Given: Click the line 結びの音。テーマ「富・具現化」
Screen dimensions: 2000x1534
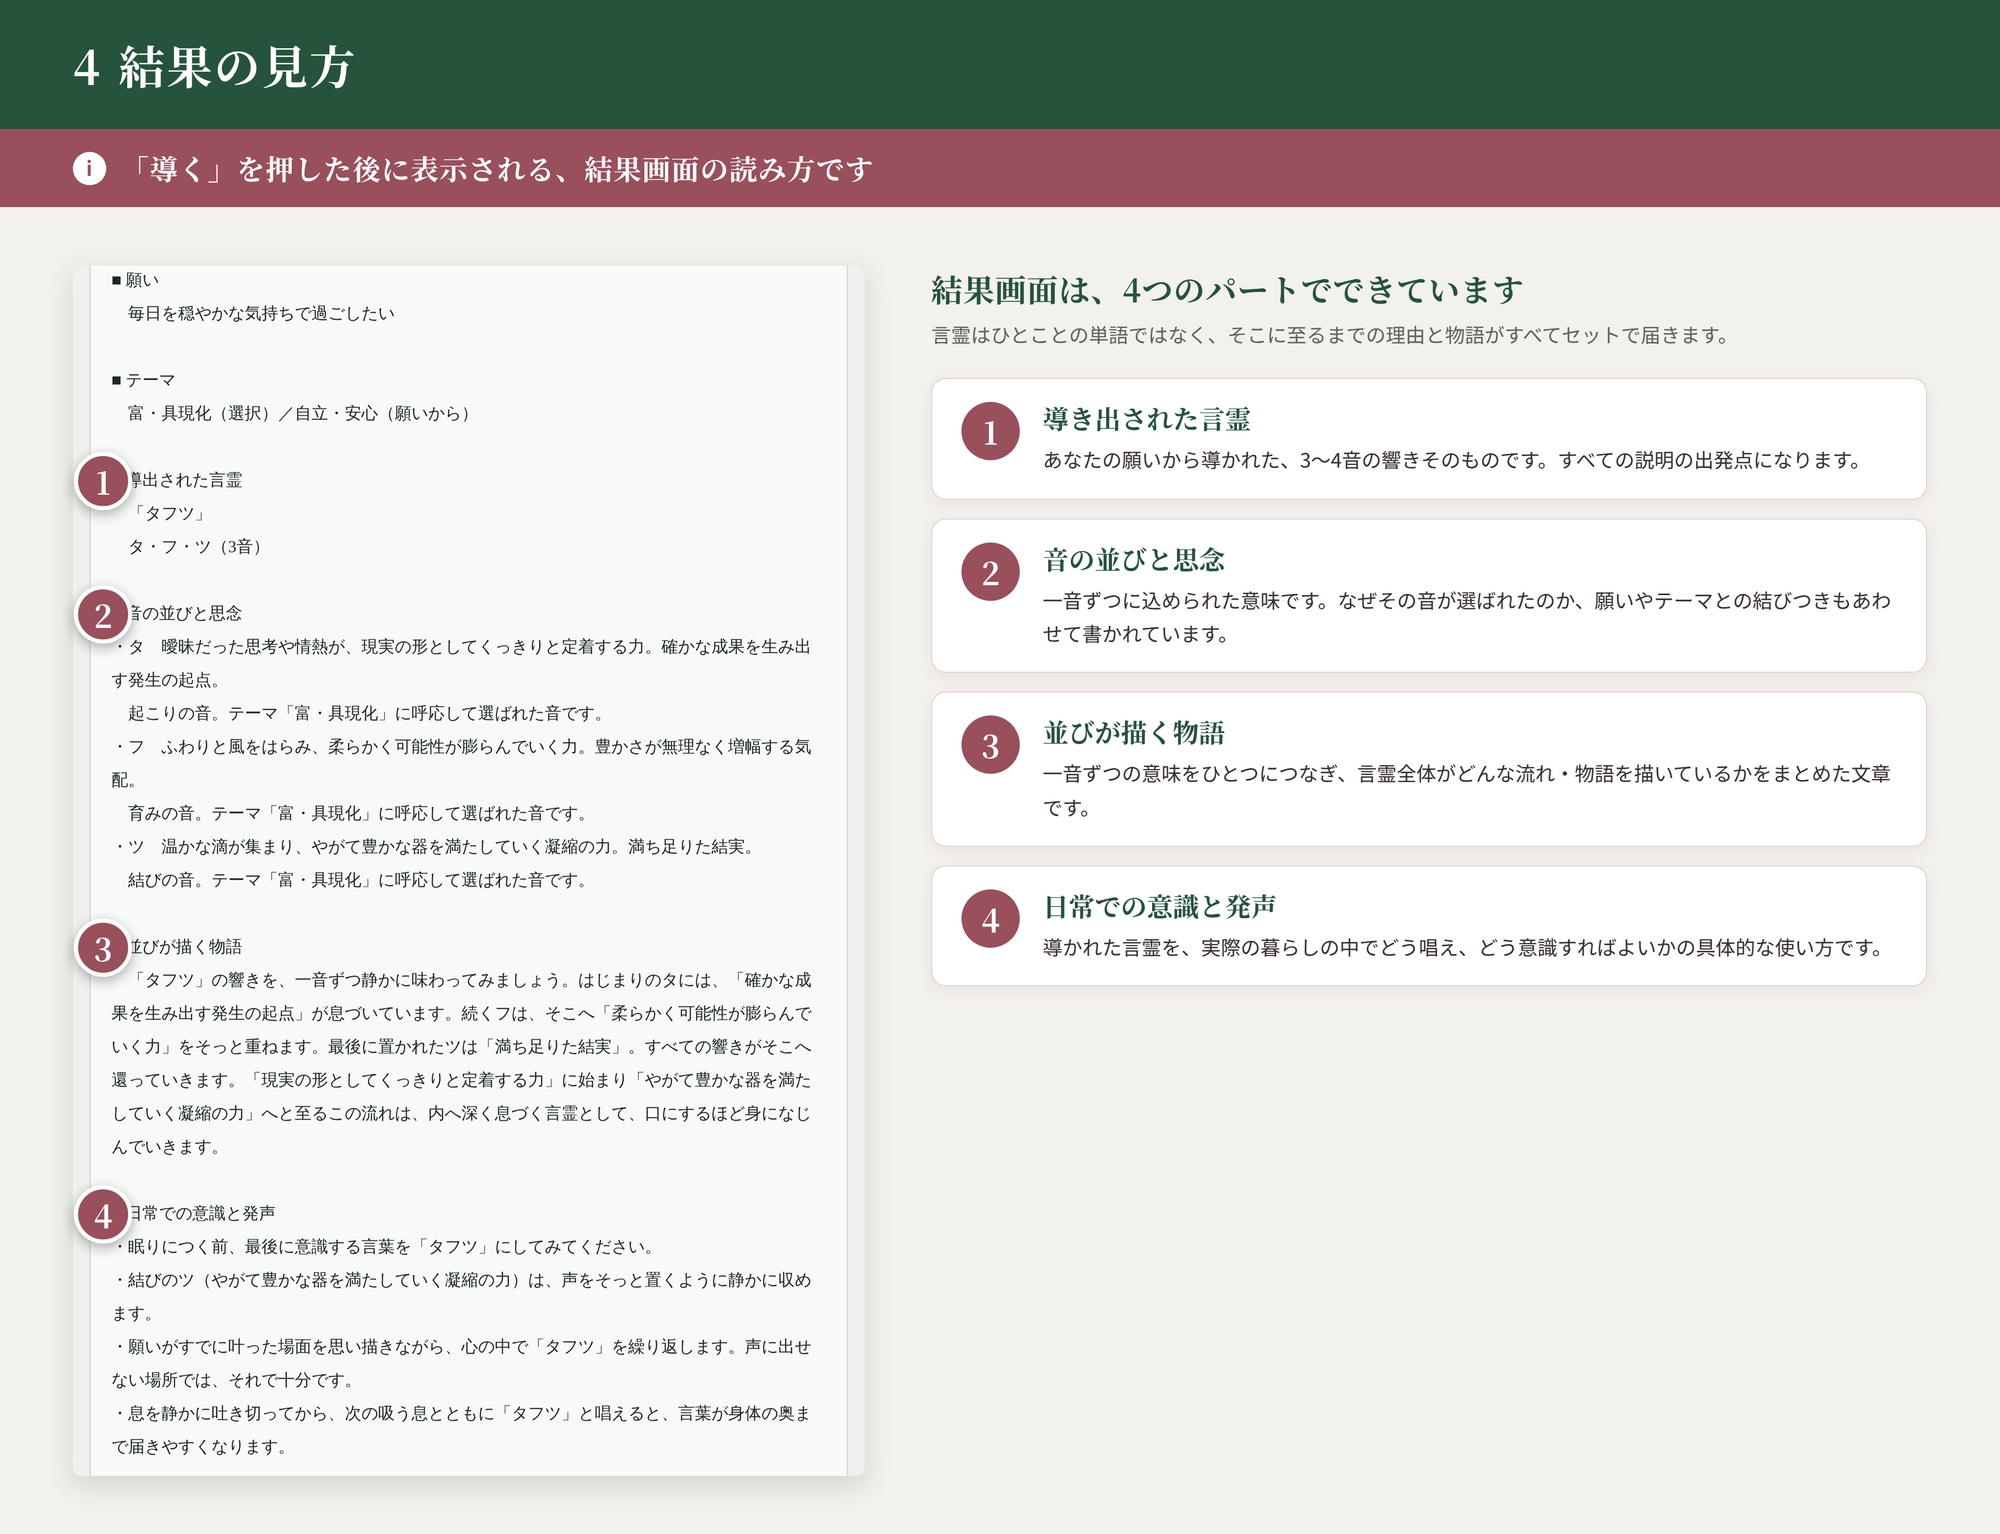Looking at the screenshot, I should tap(358, 880).
